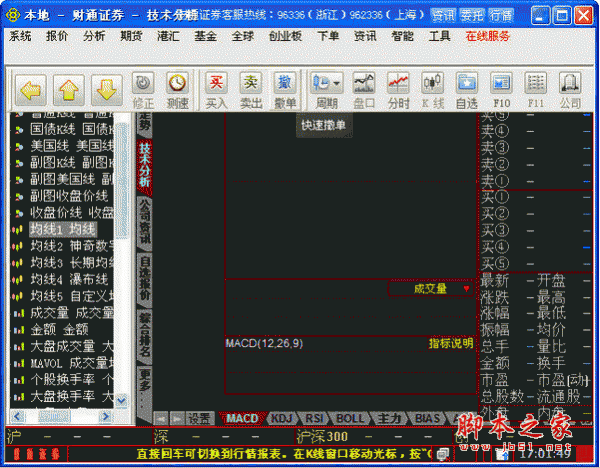
Task: Show the 盘口 order book view
Action: [364, 91]
